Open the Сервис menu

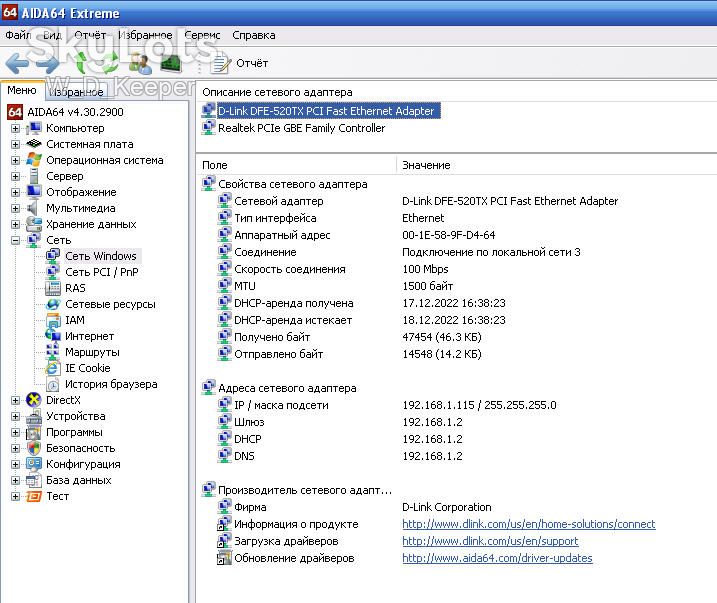202,35
